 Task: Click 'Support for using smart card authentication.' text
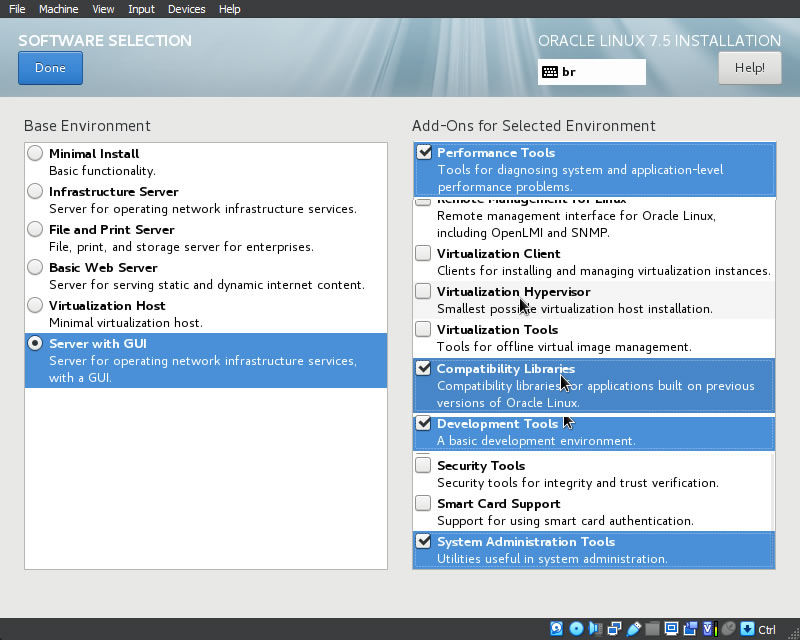(x=565, y=521)
